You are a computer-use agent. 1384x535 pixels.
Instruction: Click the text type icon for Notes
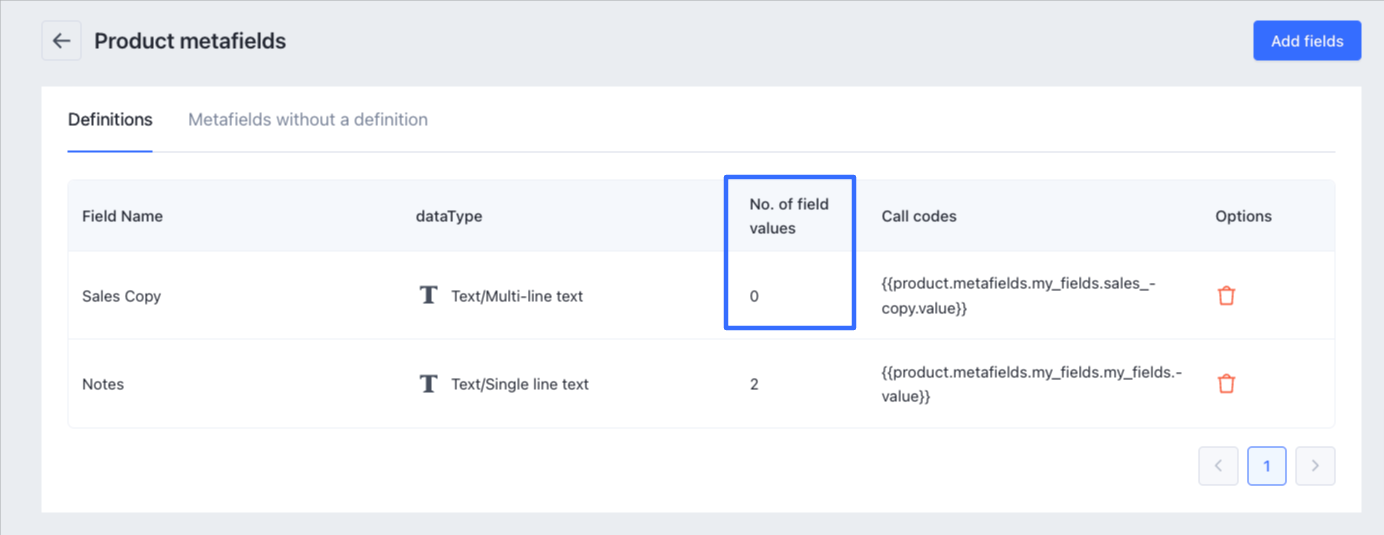point(428,384)
